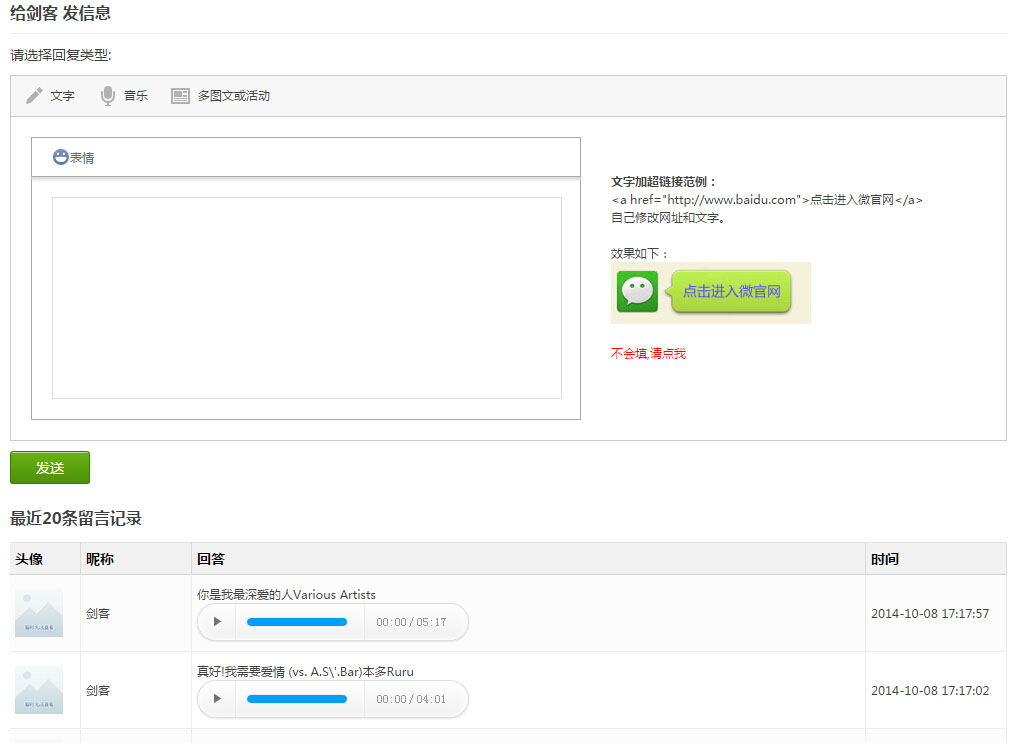Click the green WeChat chat bubble icon
The height and width of the screenshot is (743, 1020).
point(637,292)
